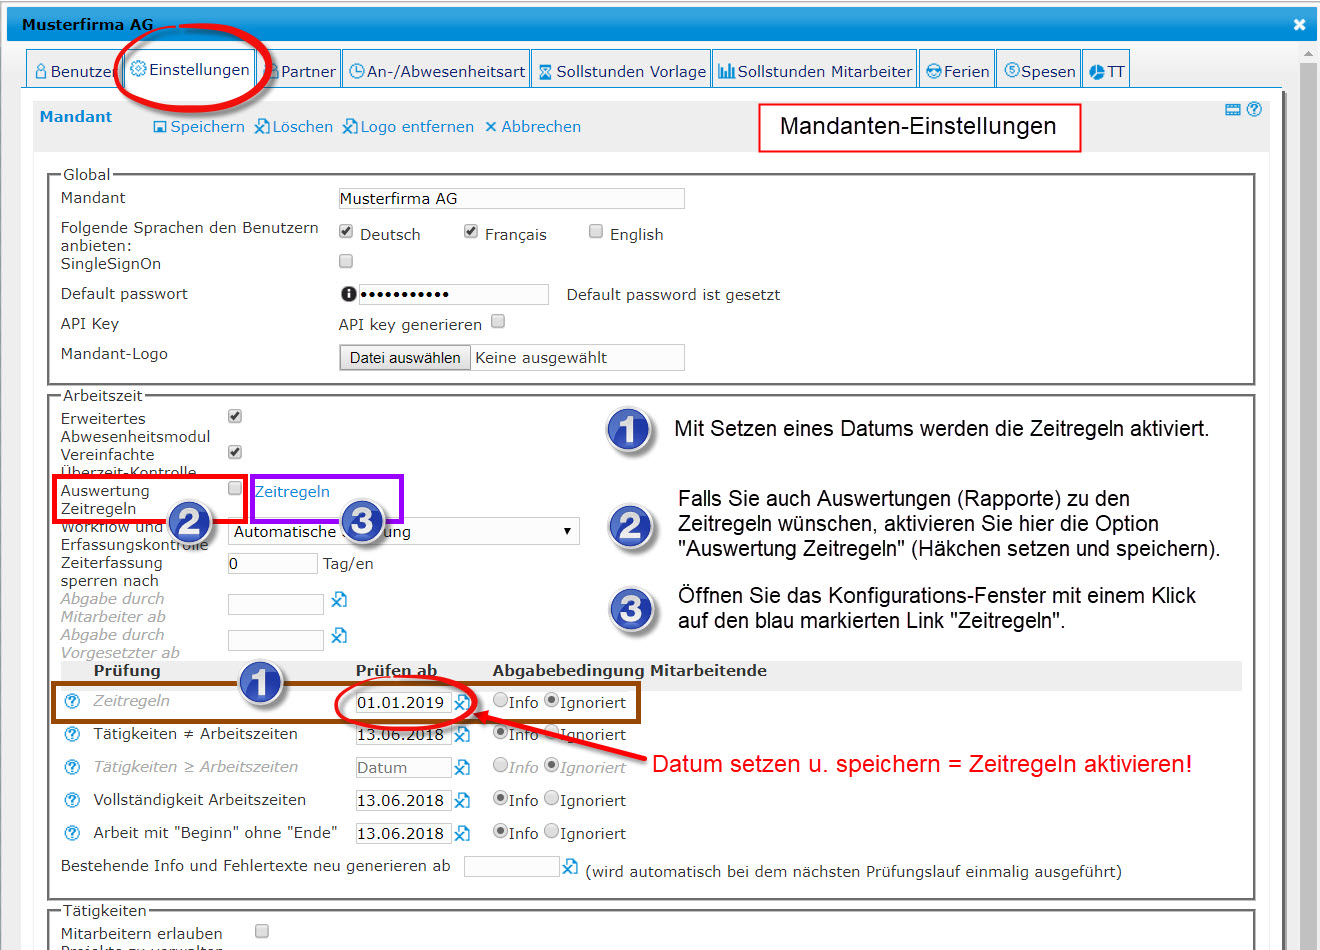This screenshot has height=950, width=1320.
Task: Open the Partner tab
Action: 301,71
